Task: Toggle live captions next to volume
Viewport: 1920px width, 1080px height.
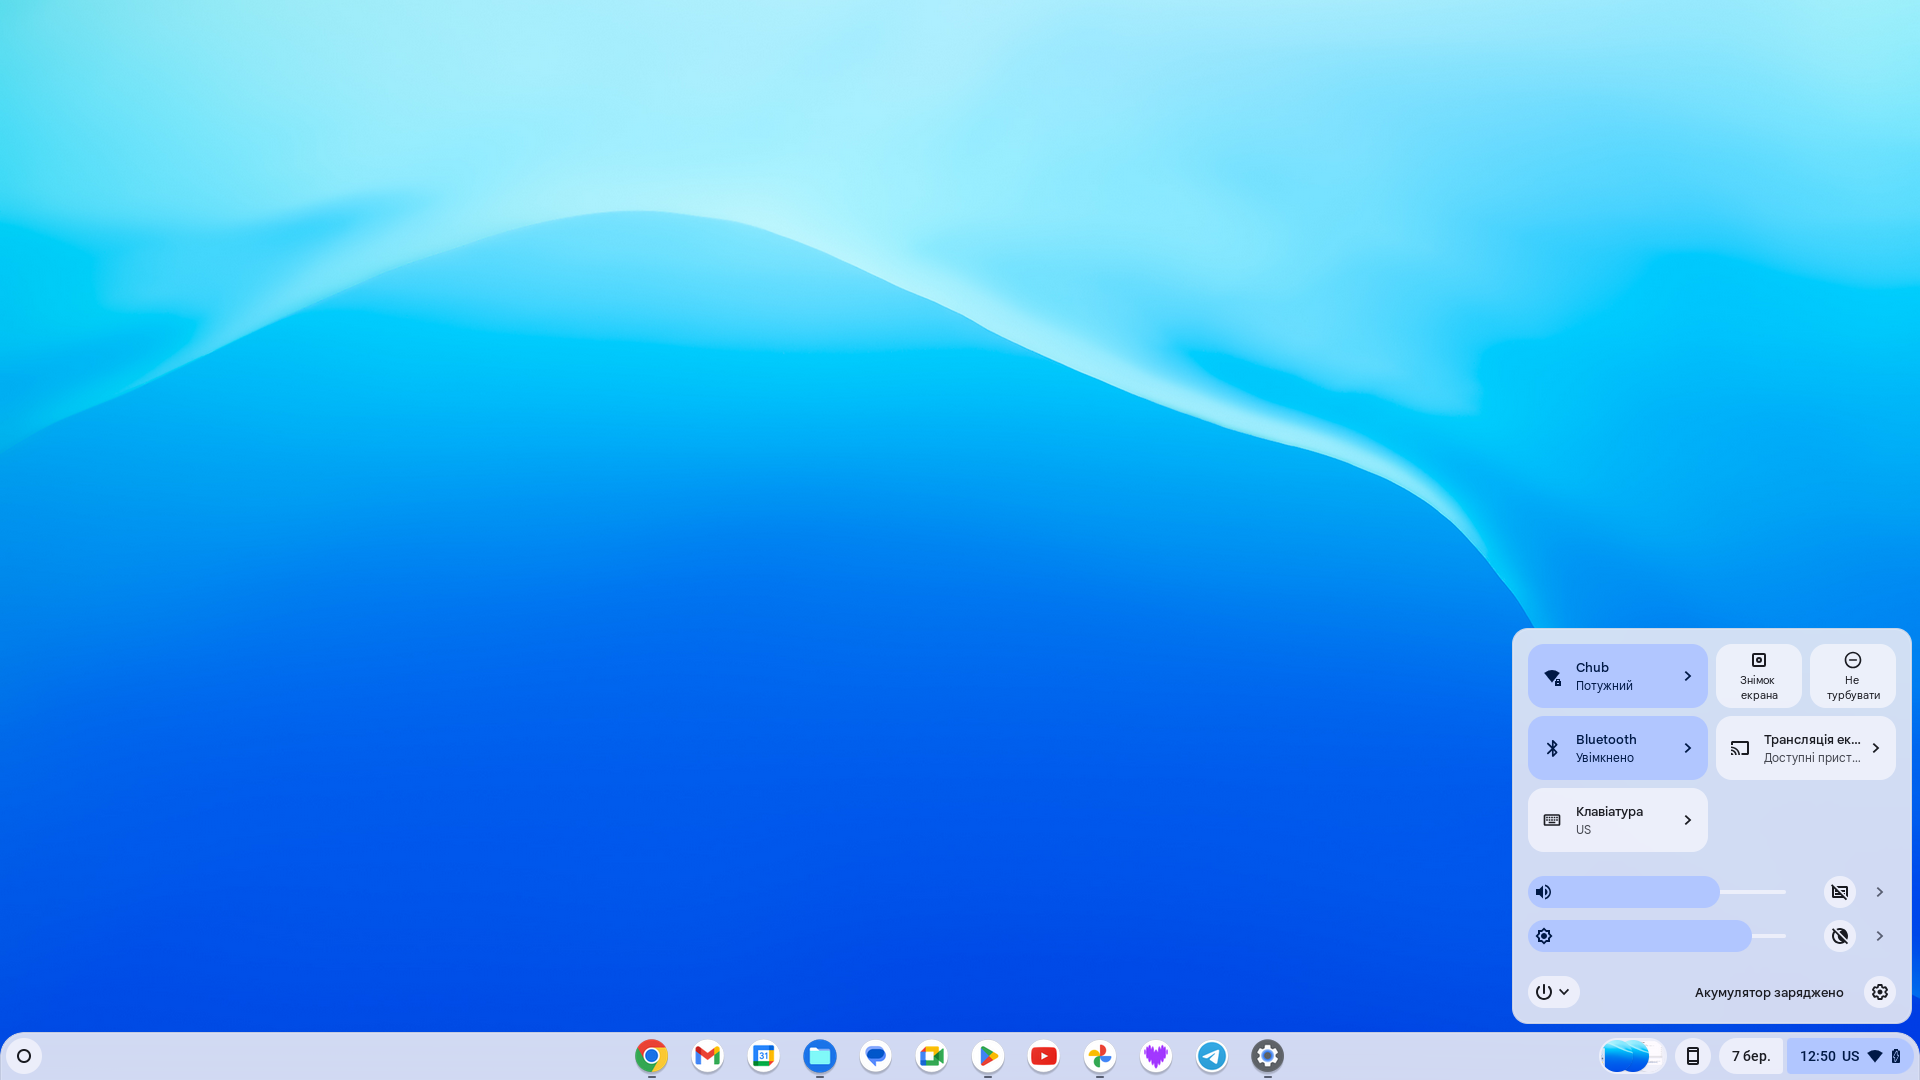Action: 1839,892
